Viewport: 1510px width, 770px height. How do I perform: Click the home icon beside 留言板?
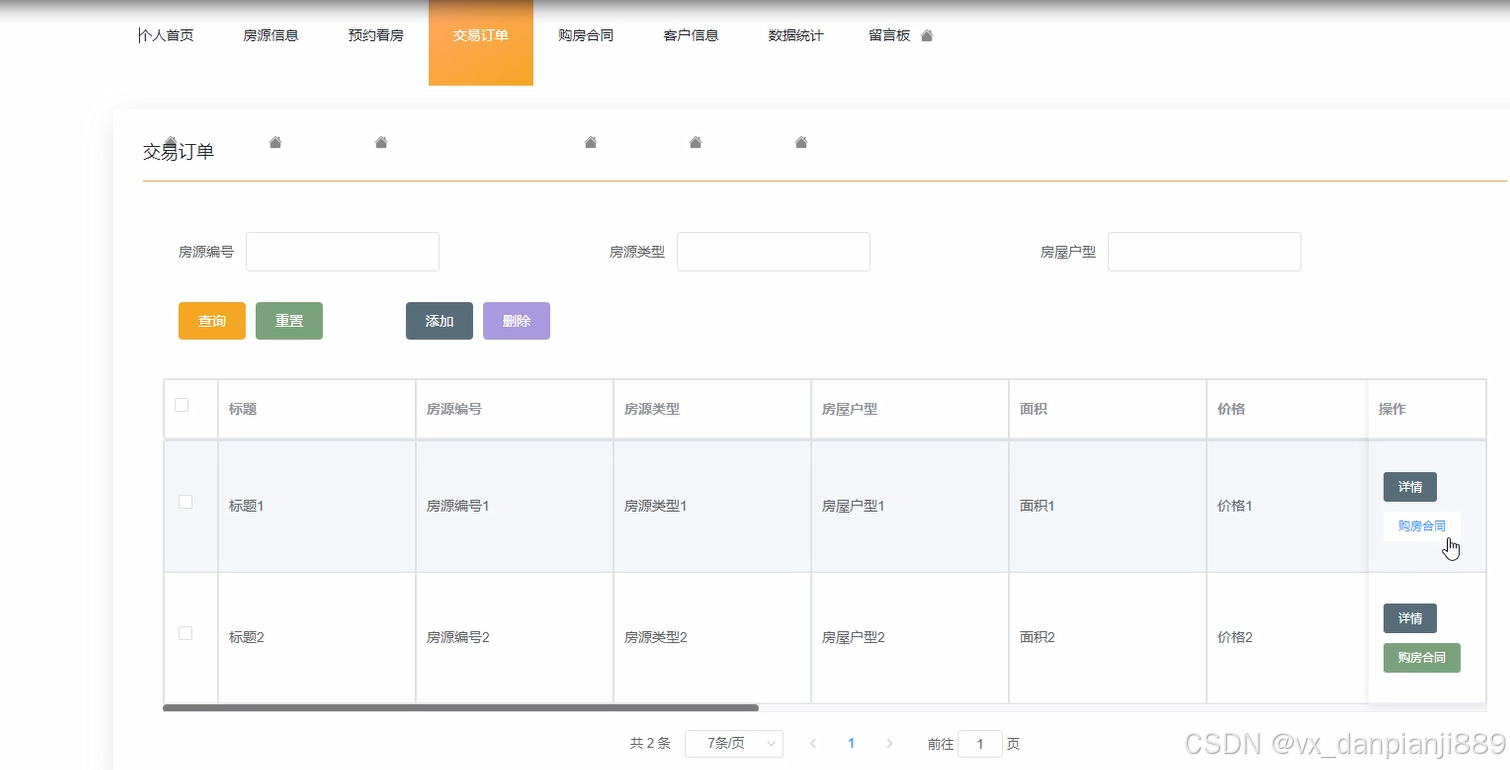pos(926,36)
